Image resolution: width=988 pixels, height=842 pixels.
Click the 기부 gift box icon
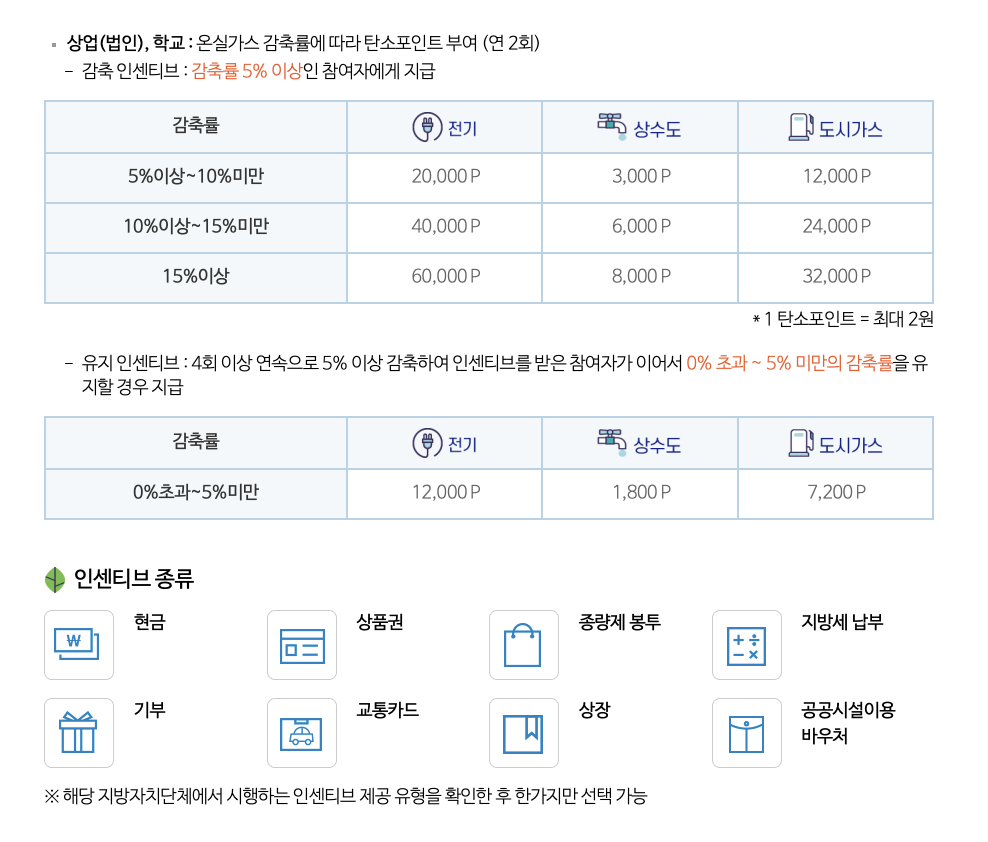(x=79, y=732)
